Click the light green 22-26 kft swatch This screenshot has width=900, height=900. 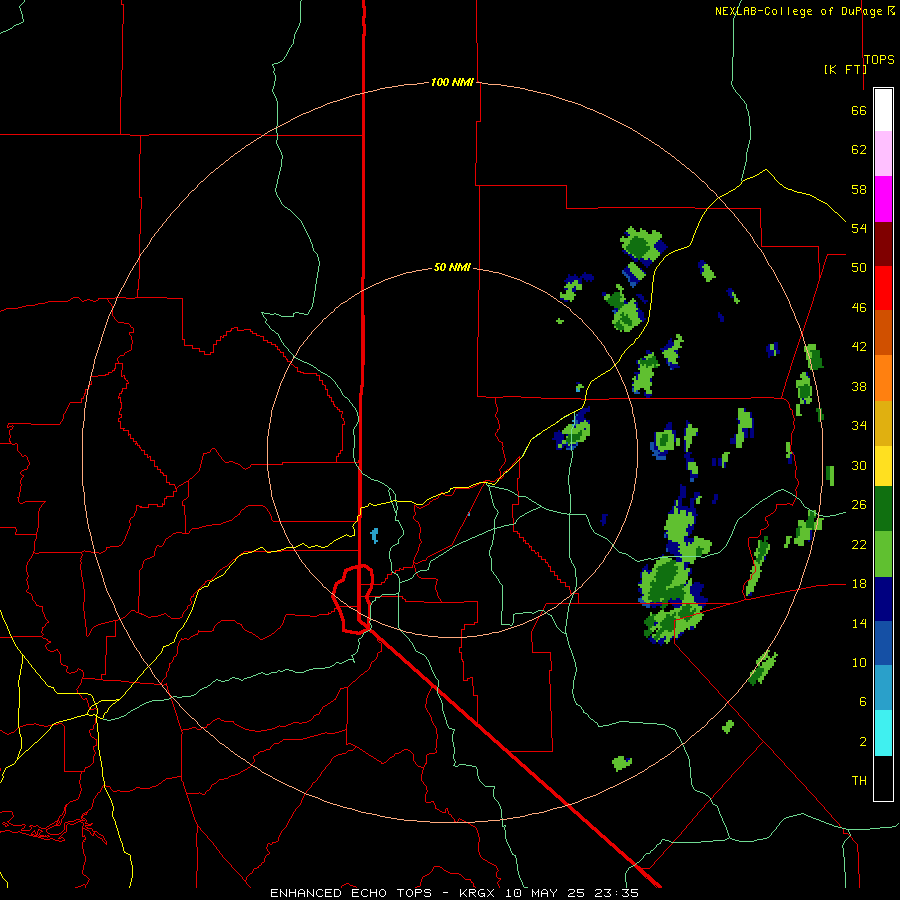point(883,554)
